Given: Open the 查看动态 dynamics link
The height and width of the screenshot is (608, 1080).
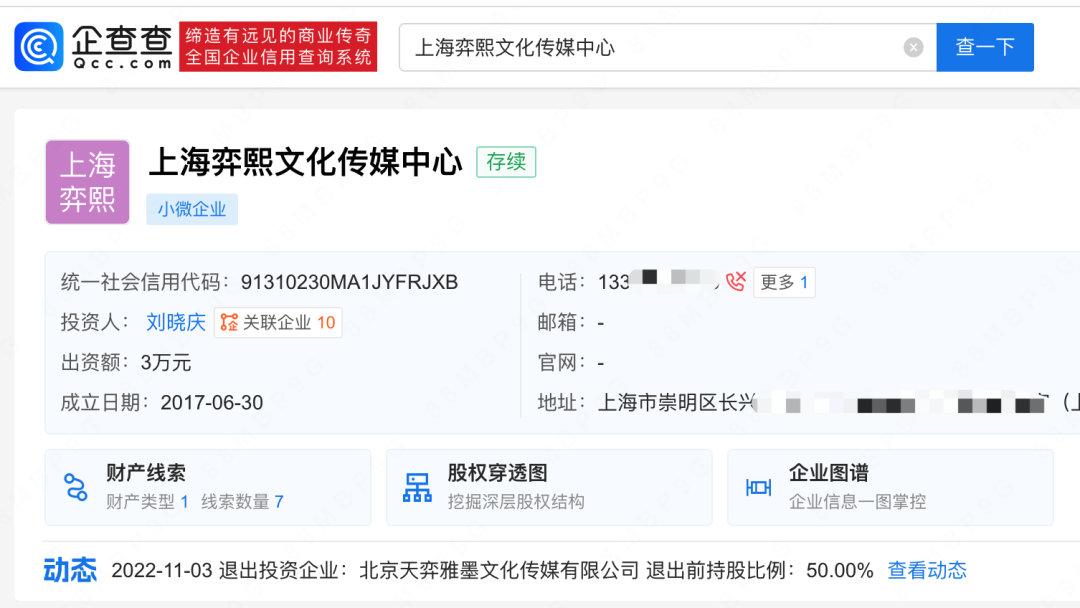Looking at the screenshot, I should 926,570.
